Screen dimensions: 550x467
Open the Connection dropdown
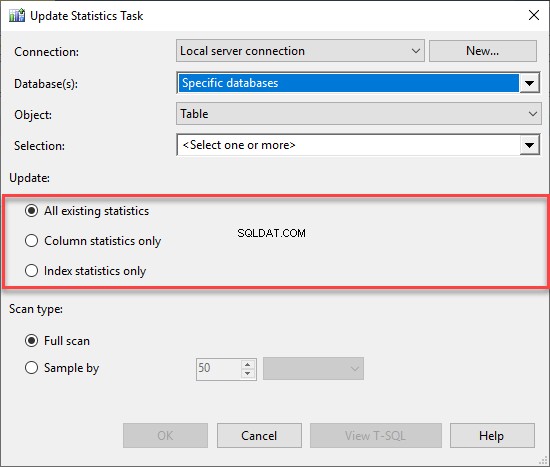coord(300,51)
